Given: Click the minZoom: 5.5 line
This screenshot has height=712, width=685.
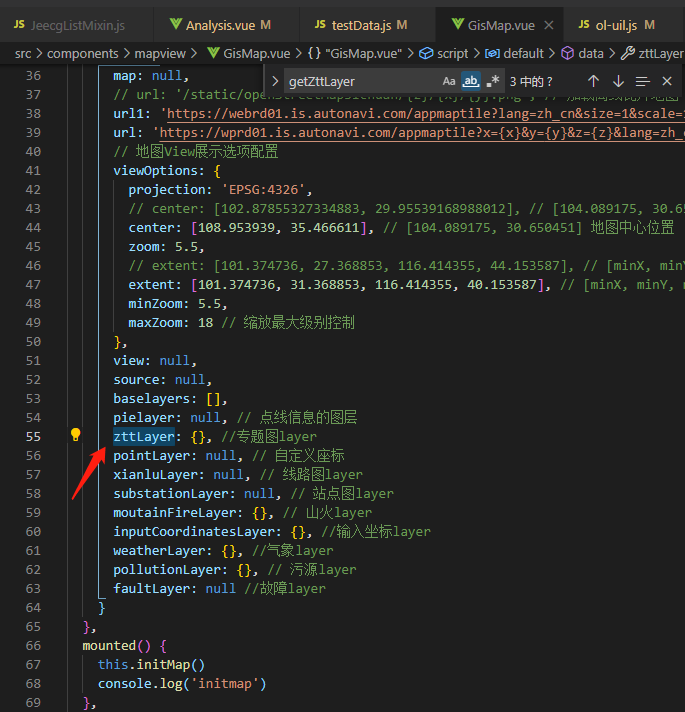Looking at the screenshot, I should (x=178, y=304).
